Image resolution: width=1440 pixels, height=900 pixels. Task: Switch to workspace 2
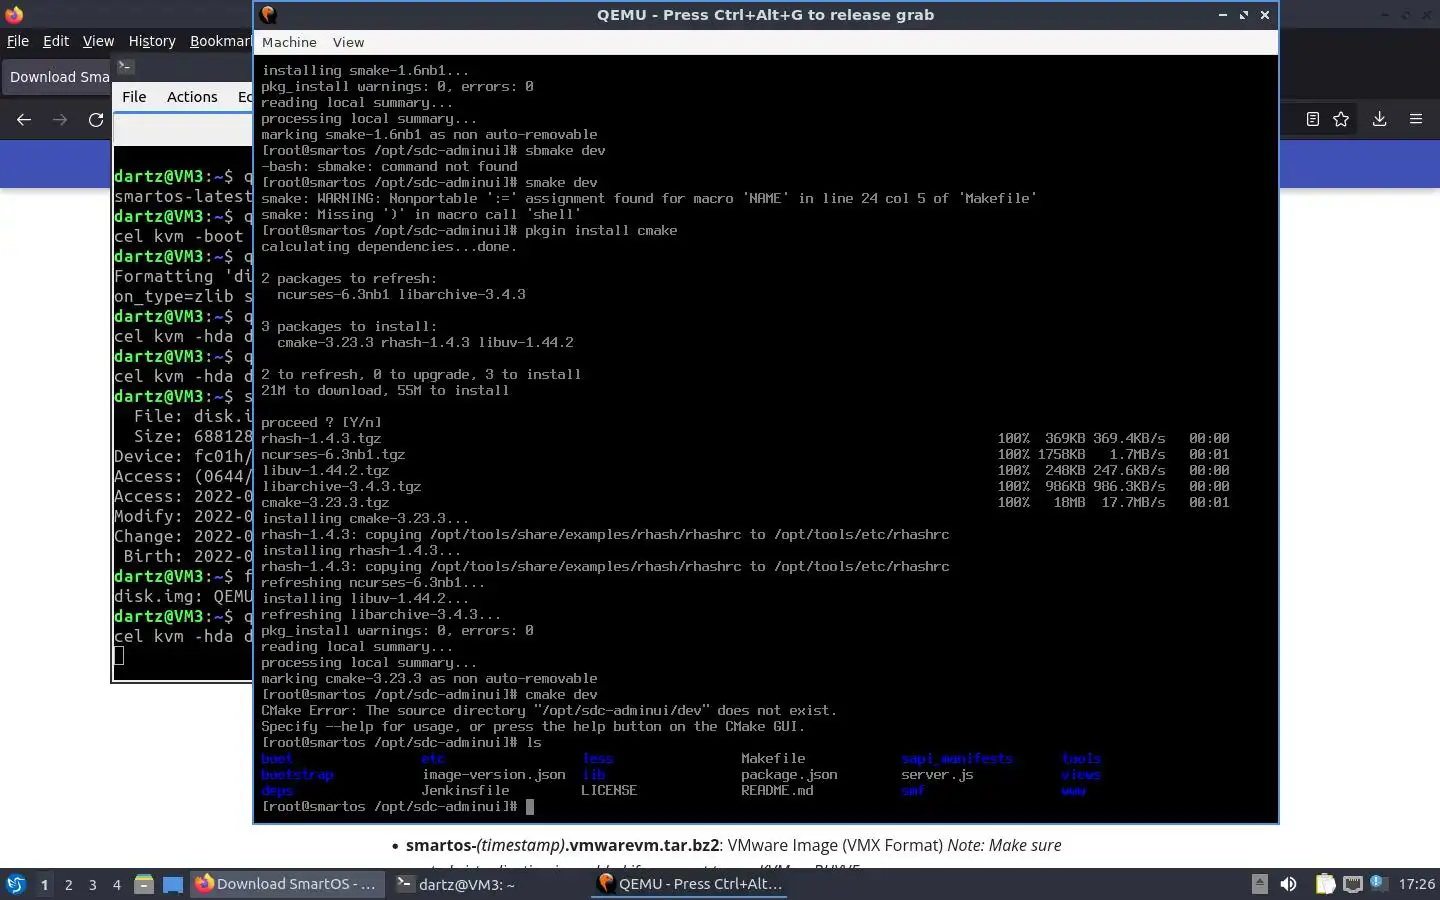(68, 884)
